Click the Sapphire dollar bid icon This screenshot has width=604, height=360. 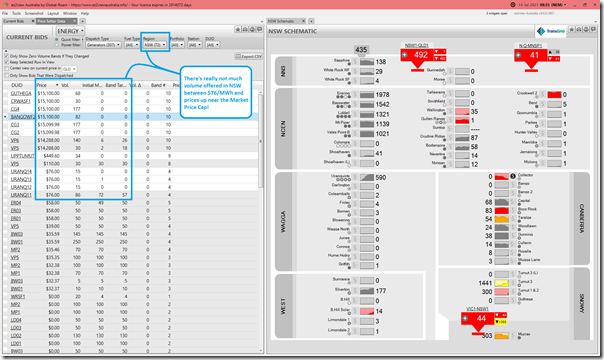(x=355, y=62)
